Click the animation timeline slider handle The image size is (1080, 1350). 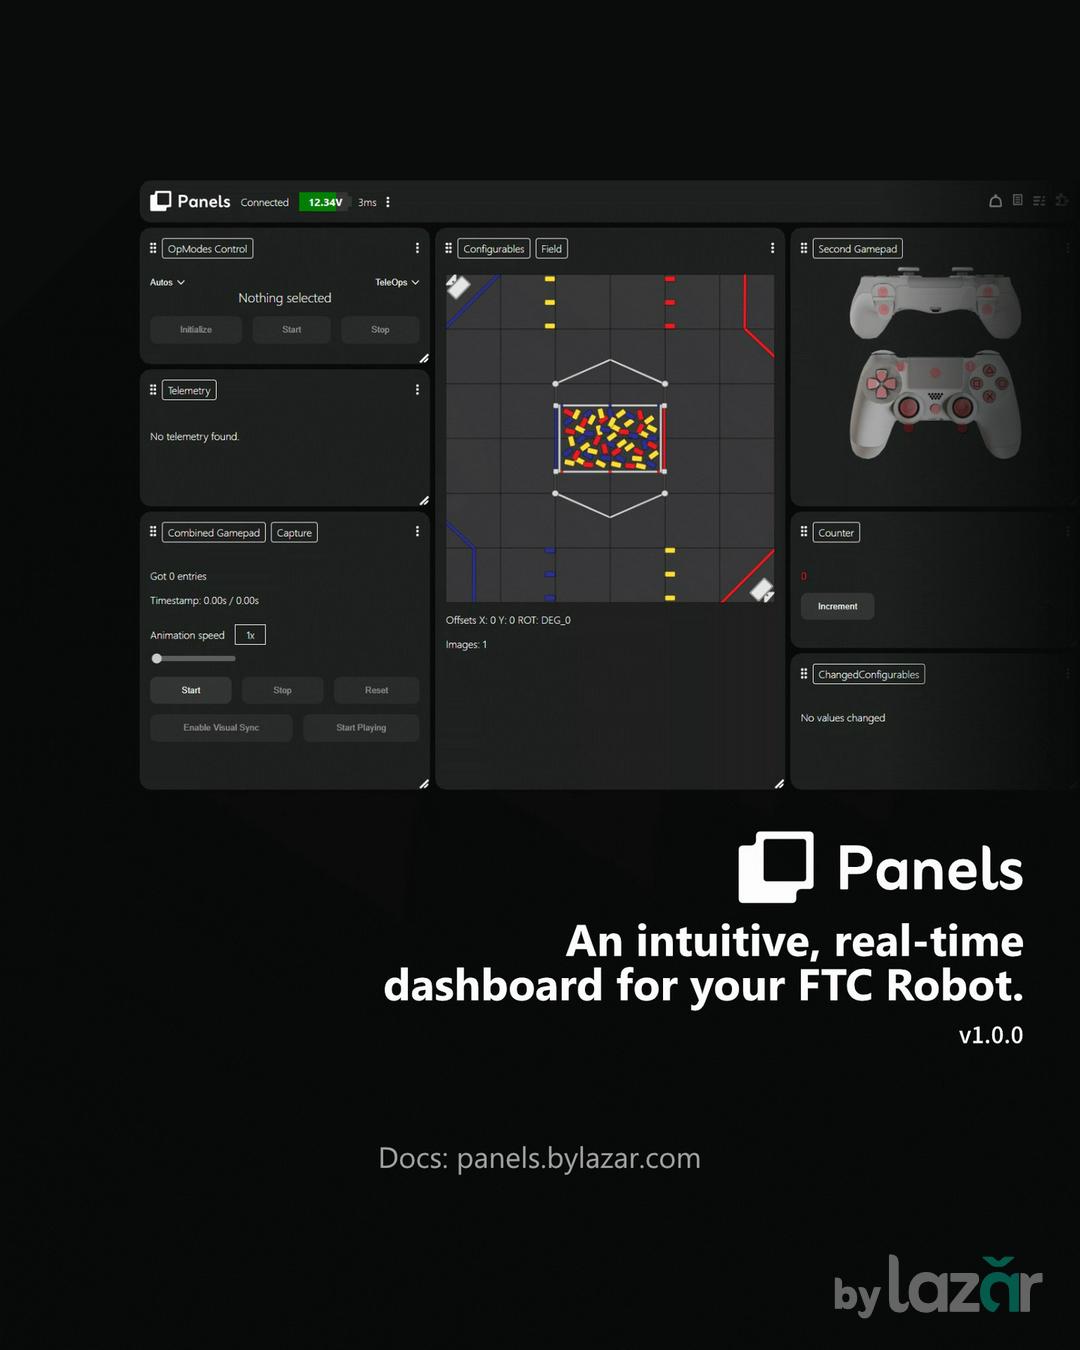click(x=157, y=658)
